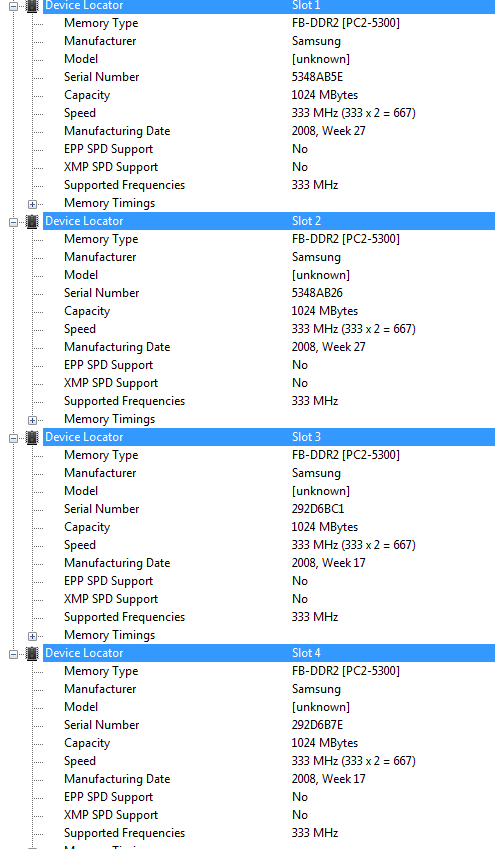Image resolution: width=495 pixels, height=849 pixels.
Task: Select serial number 292D6BC1 row
Action: pyautogui.click(x=269, y=509)
